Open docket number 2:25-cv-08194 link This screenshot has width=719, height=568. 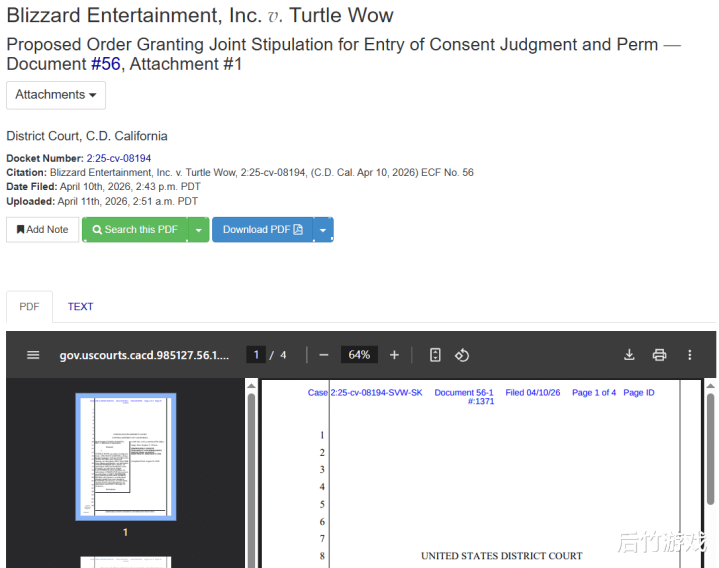(119, 158)
